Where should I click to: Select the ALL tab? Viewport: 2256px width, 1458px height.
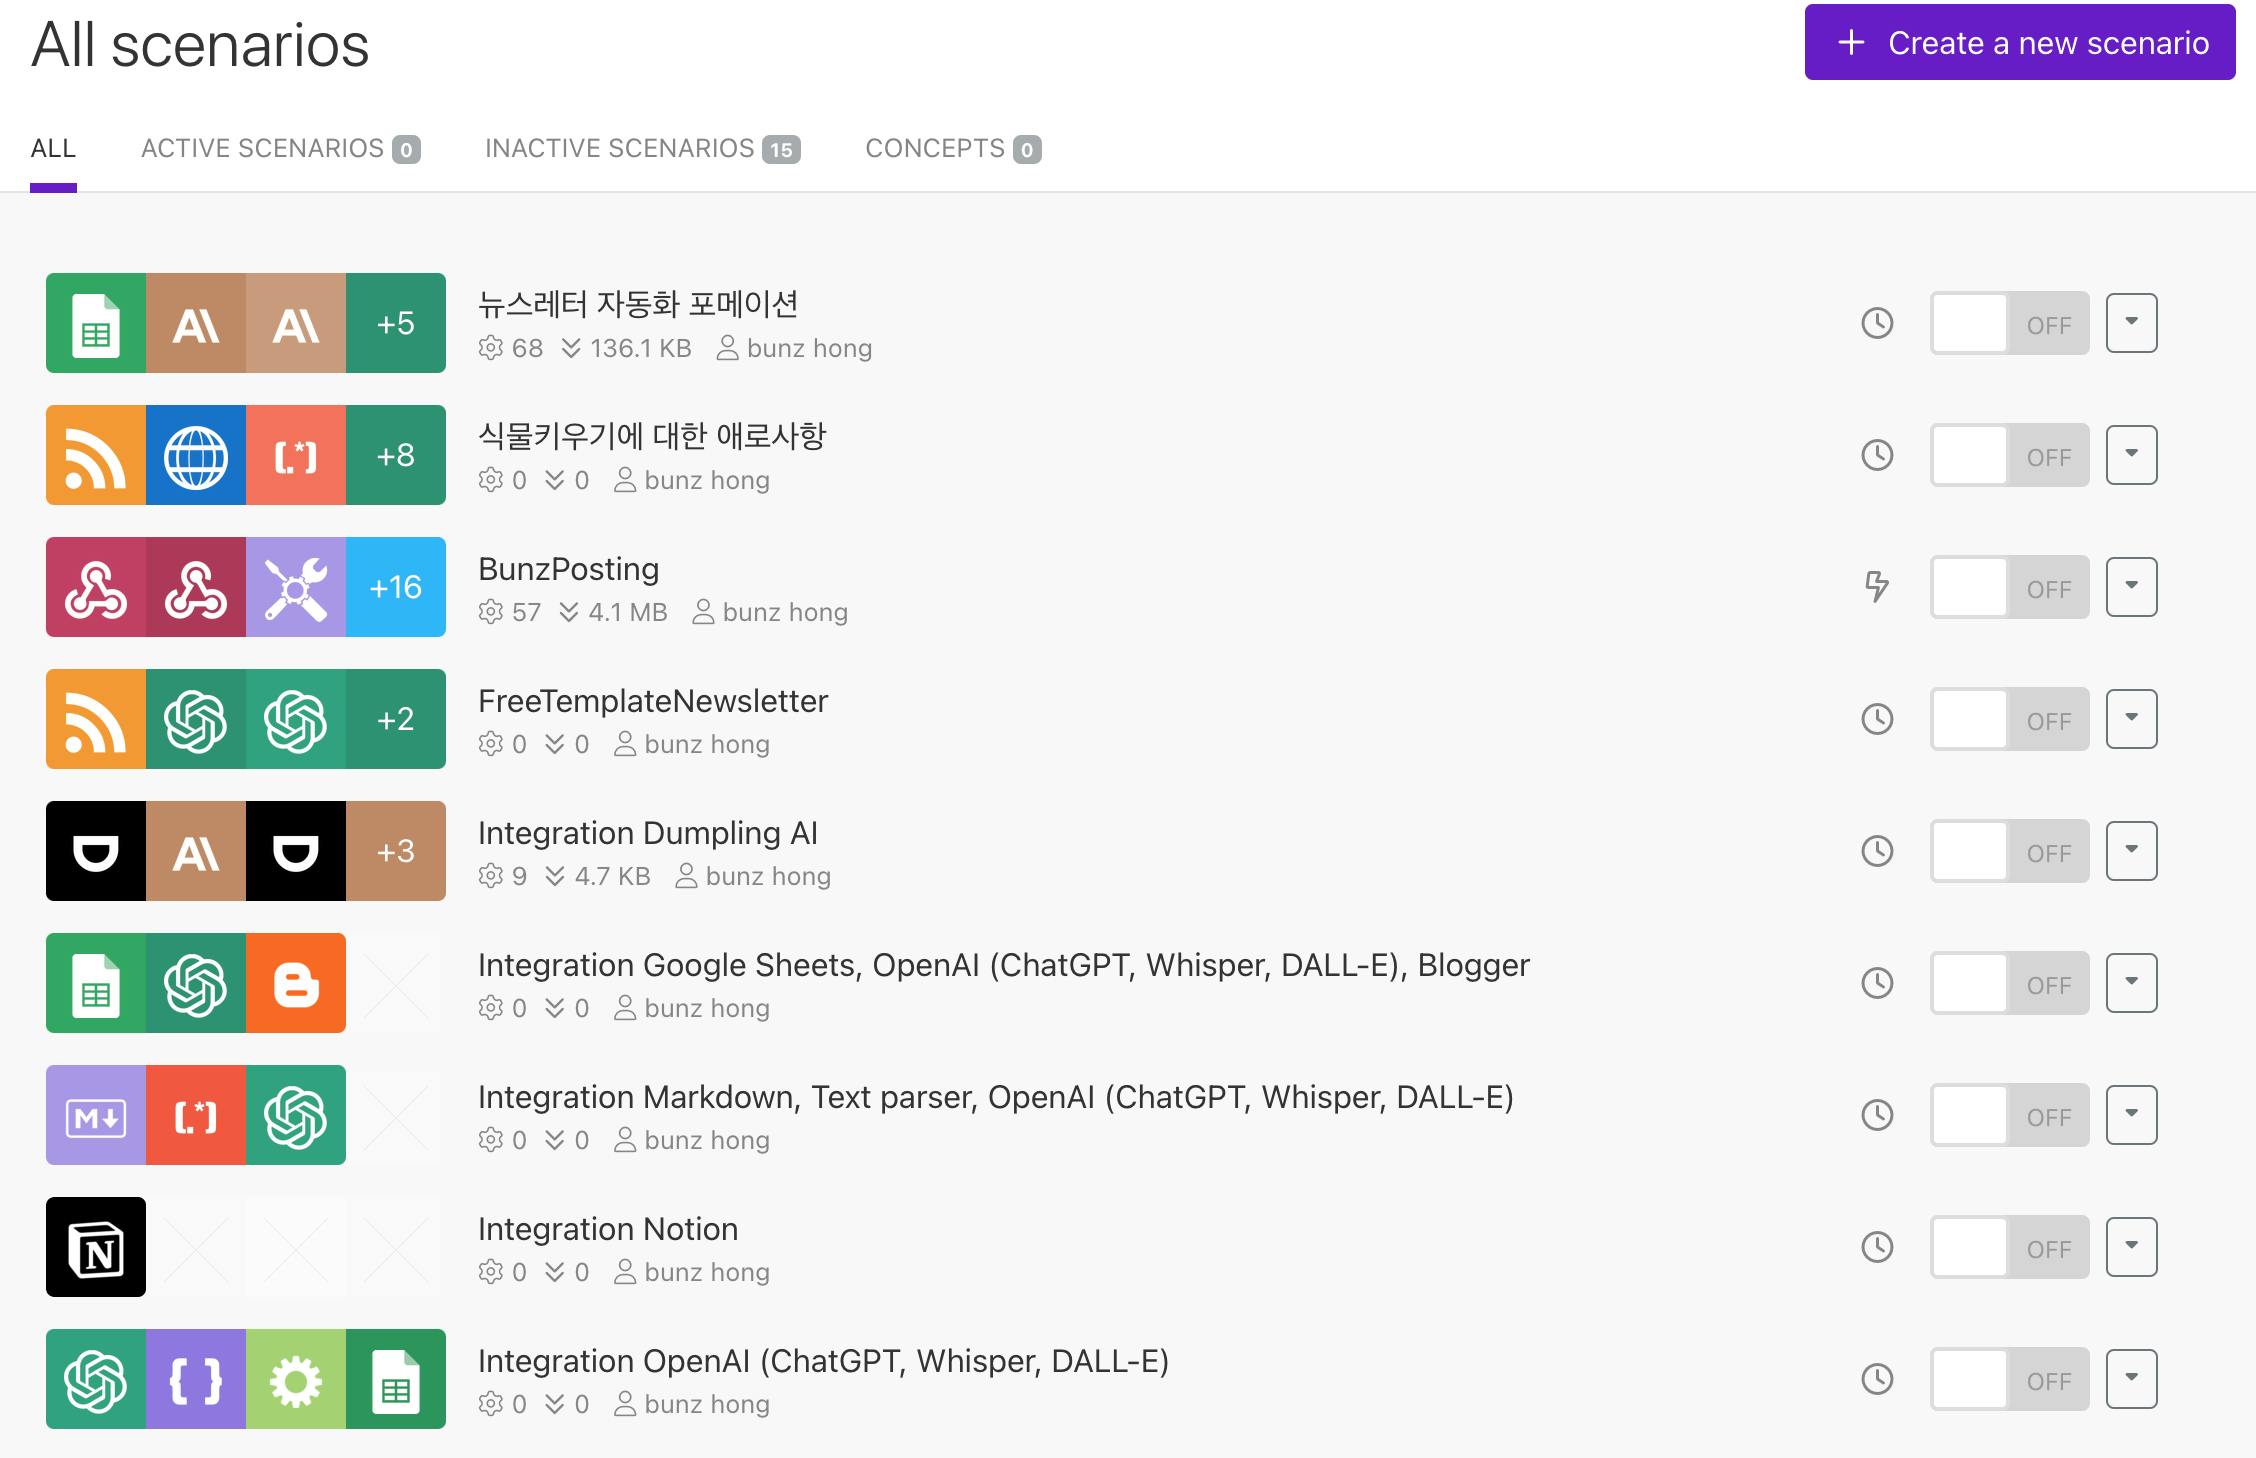click(53, 149)
